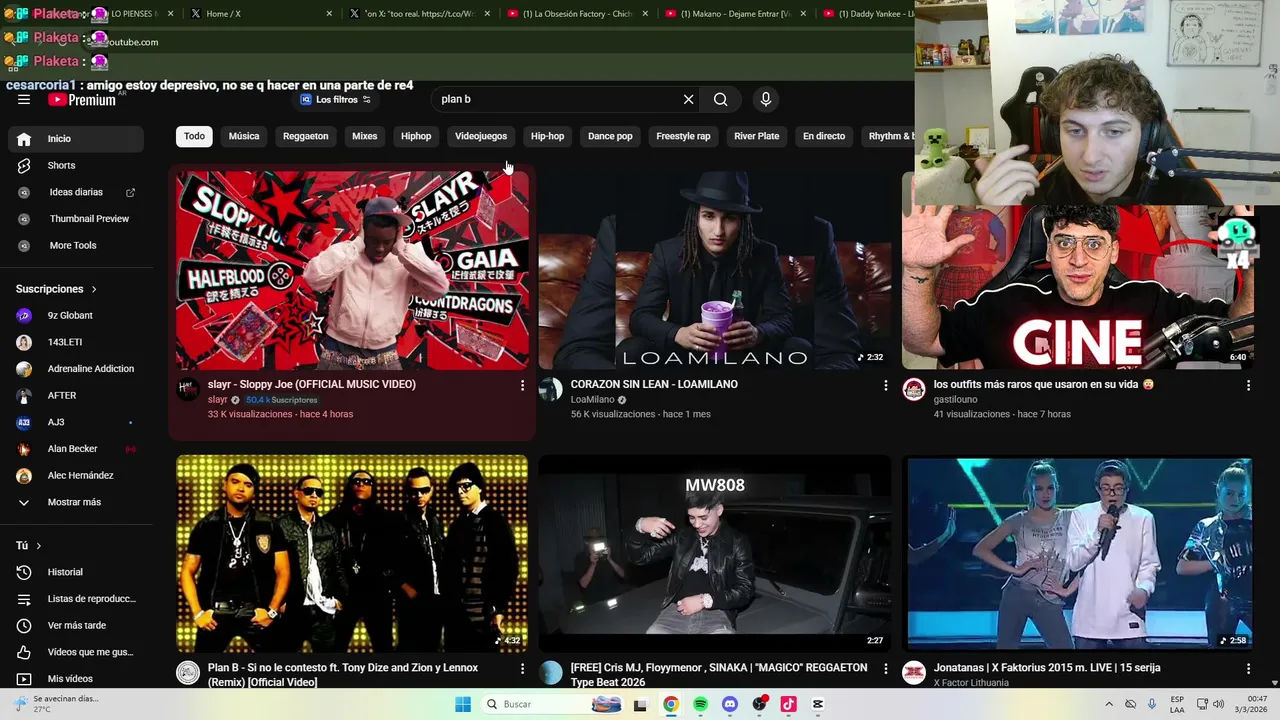Image resolution: width=1280 pixels, height=720 pixels.
Task: Play the LOAMILANO video thumbnail
Action: [x=715, y=270]
